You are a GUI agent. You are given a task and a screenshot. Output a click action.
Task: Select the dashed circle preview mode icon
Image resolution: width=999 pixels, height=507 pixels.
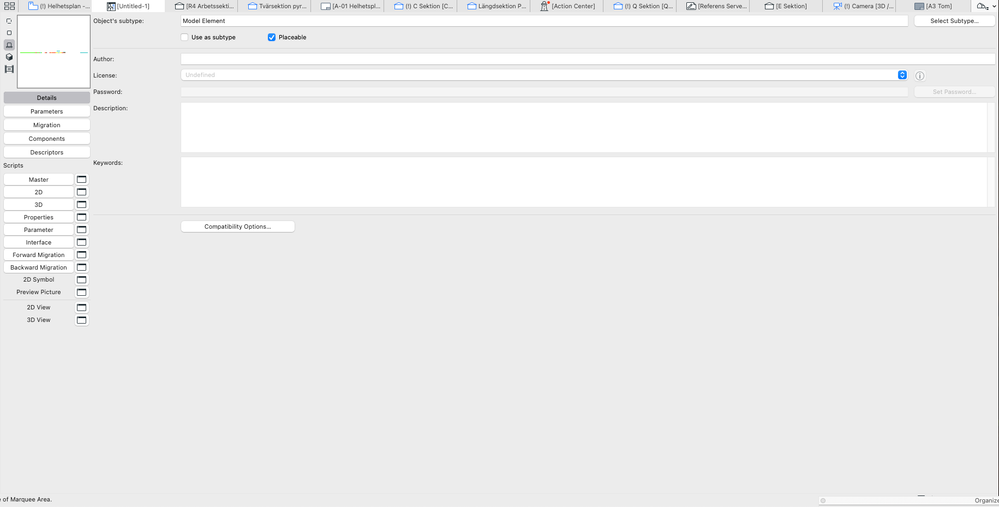[x=9, y=21]
